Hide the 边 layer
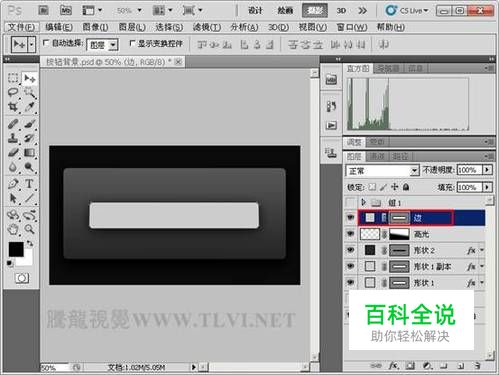Viewport: 499px width, 375px height. [350, 218]
